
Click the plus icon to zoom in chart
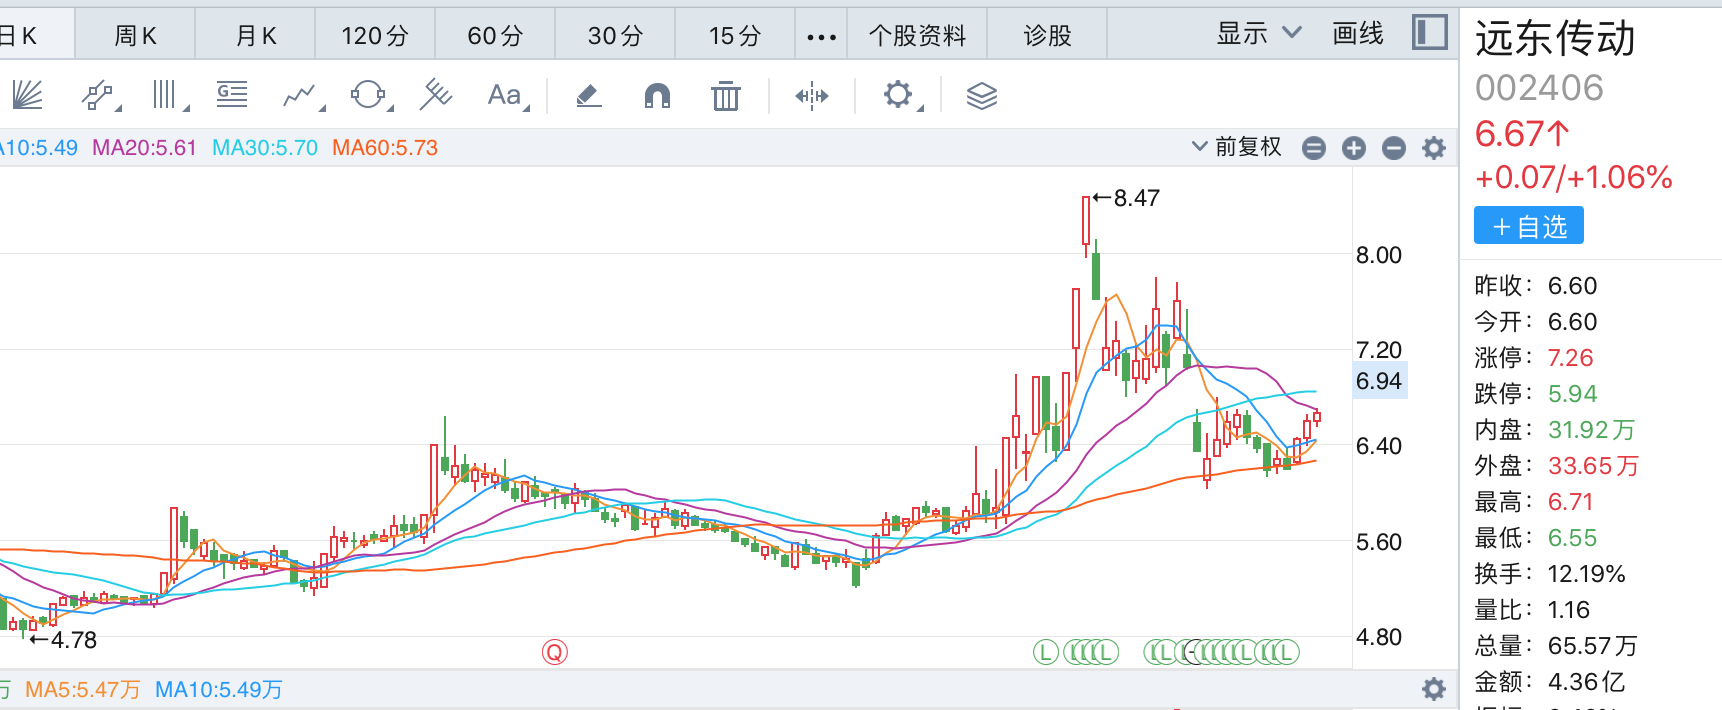click(1353, 148)
